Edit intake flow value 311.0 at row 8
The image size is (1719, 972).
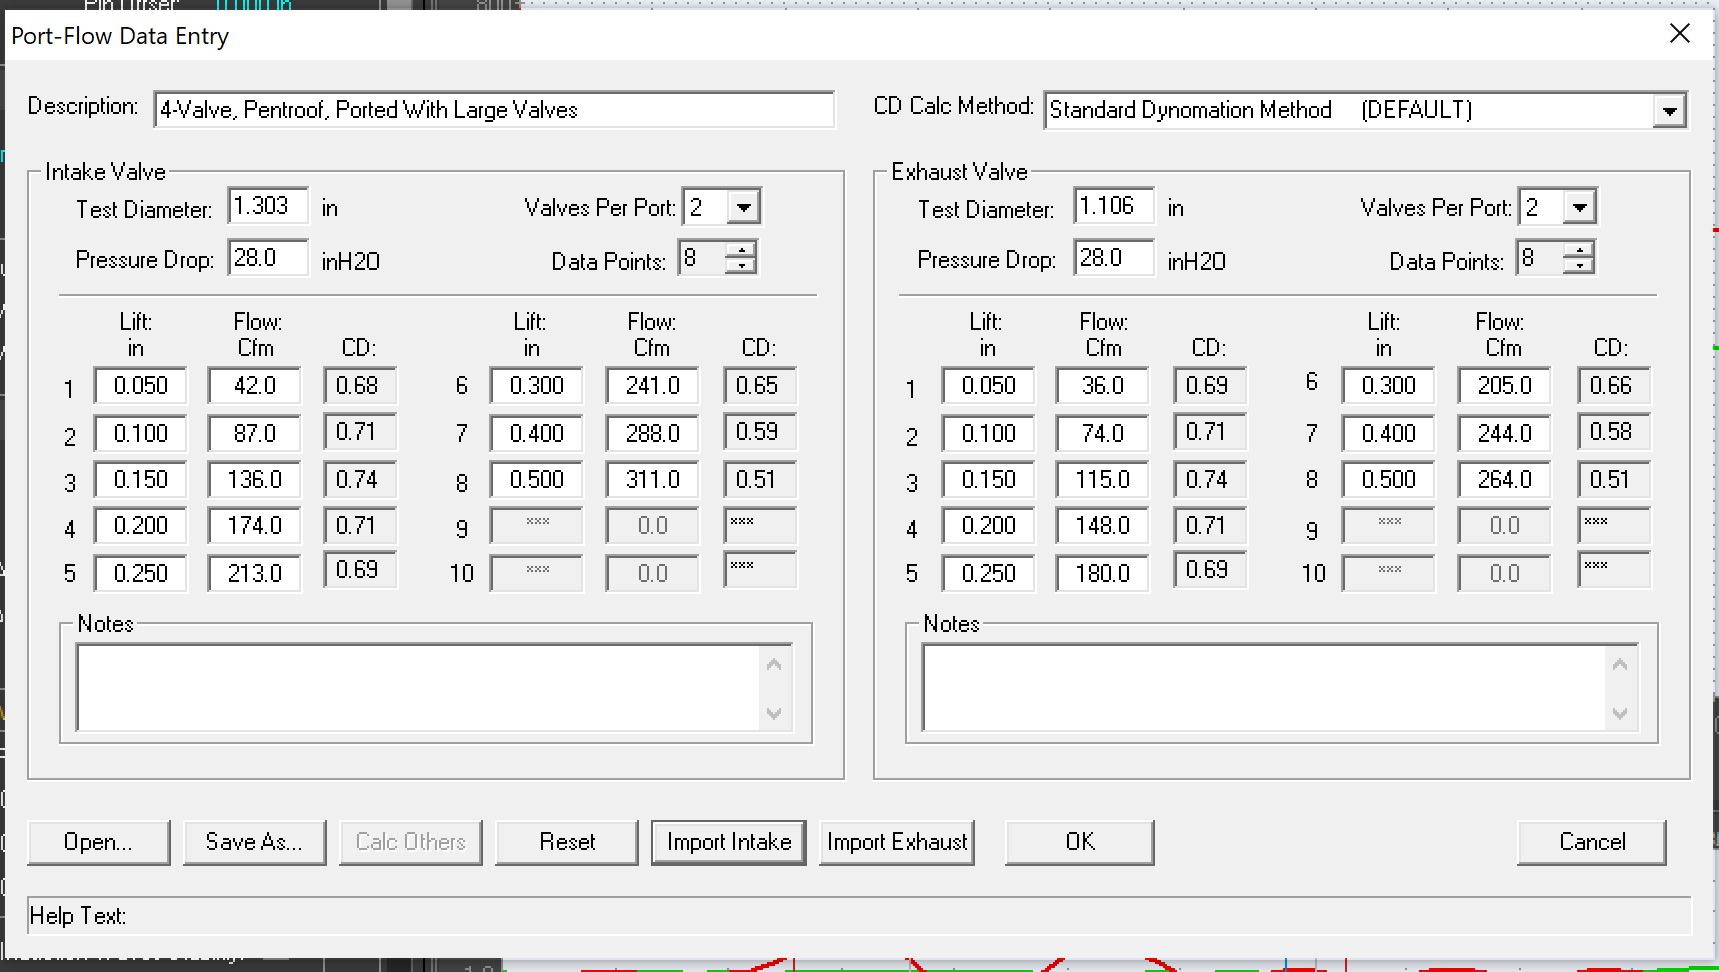652,480
